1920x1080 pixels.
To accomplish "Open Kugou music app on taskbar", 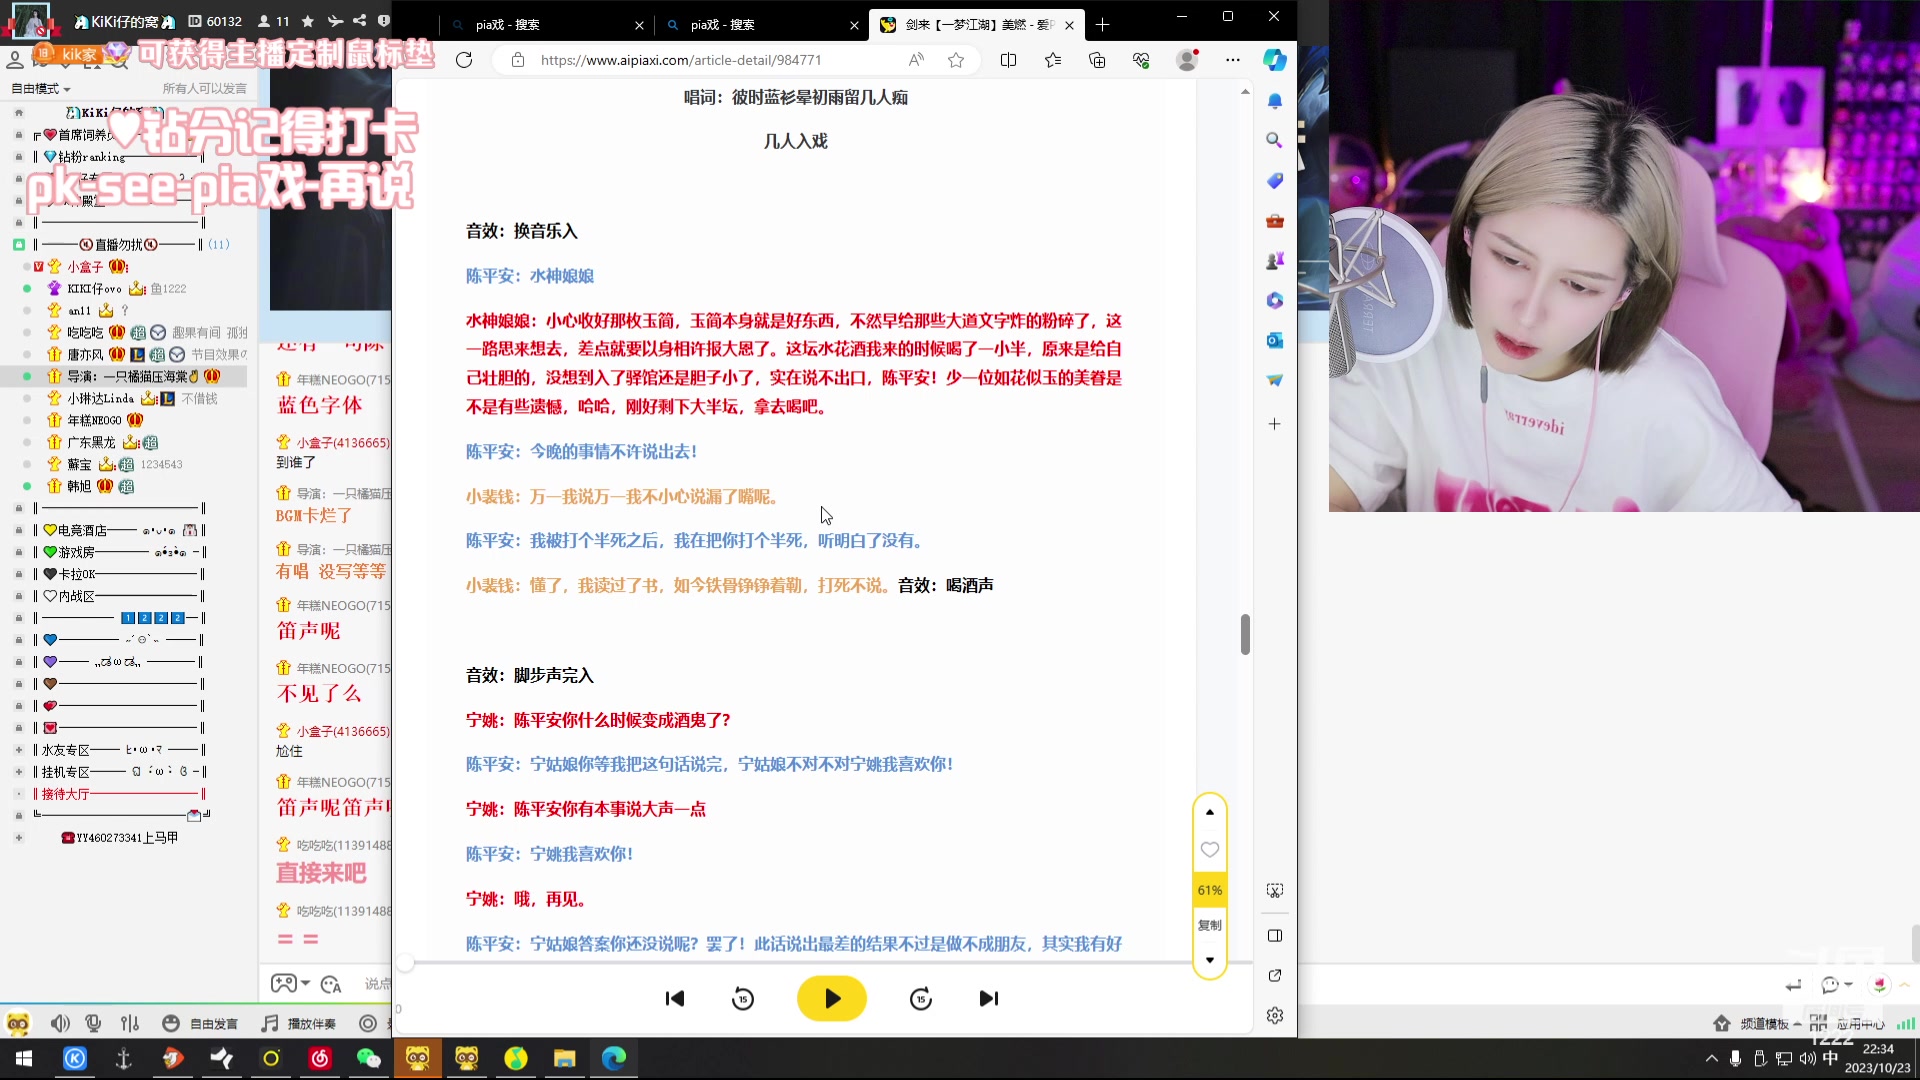I will point(75,1058).
